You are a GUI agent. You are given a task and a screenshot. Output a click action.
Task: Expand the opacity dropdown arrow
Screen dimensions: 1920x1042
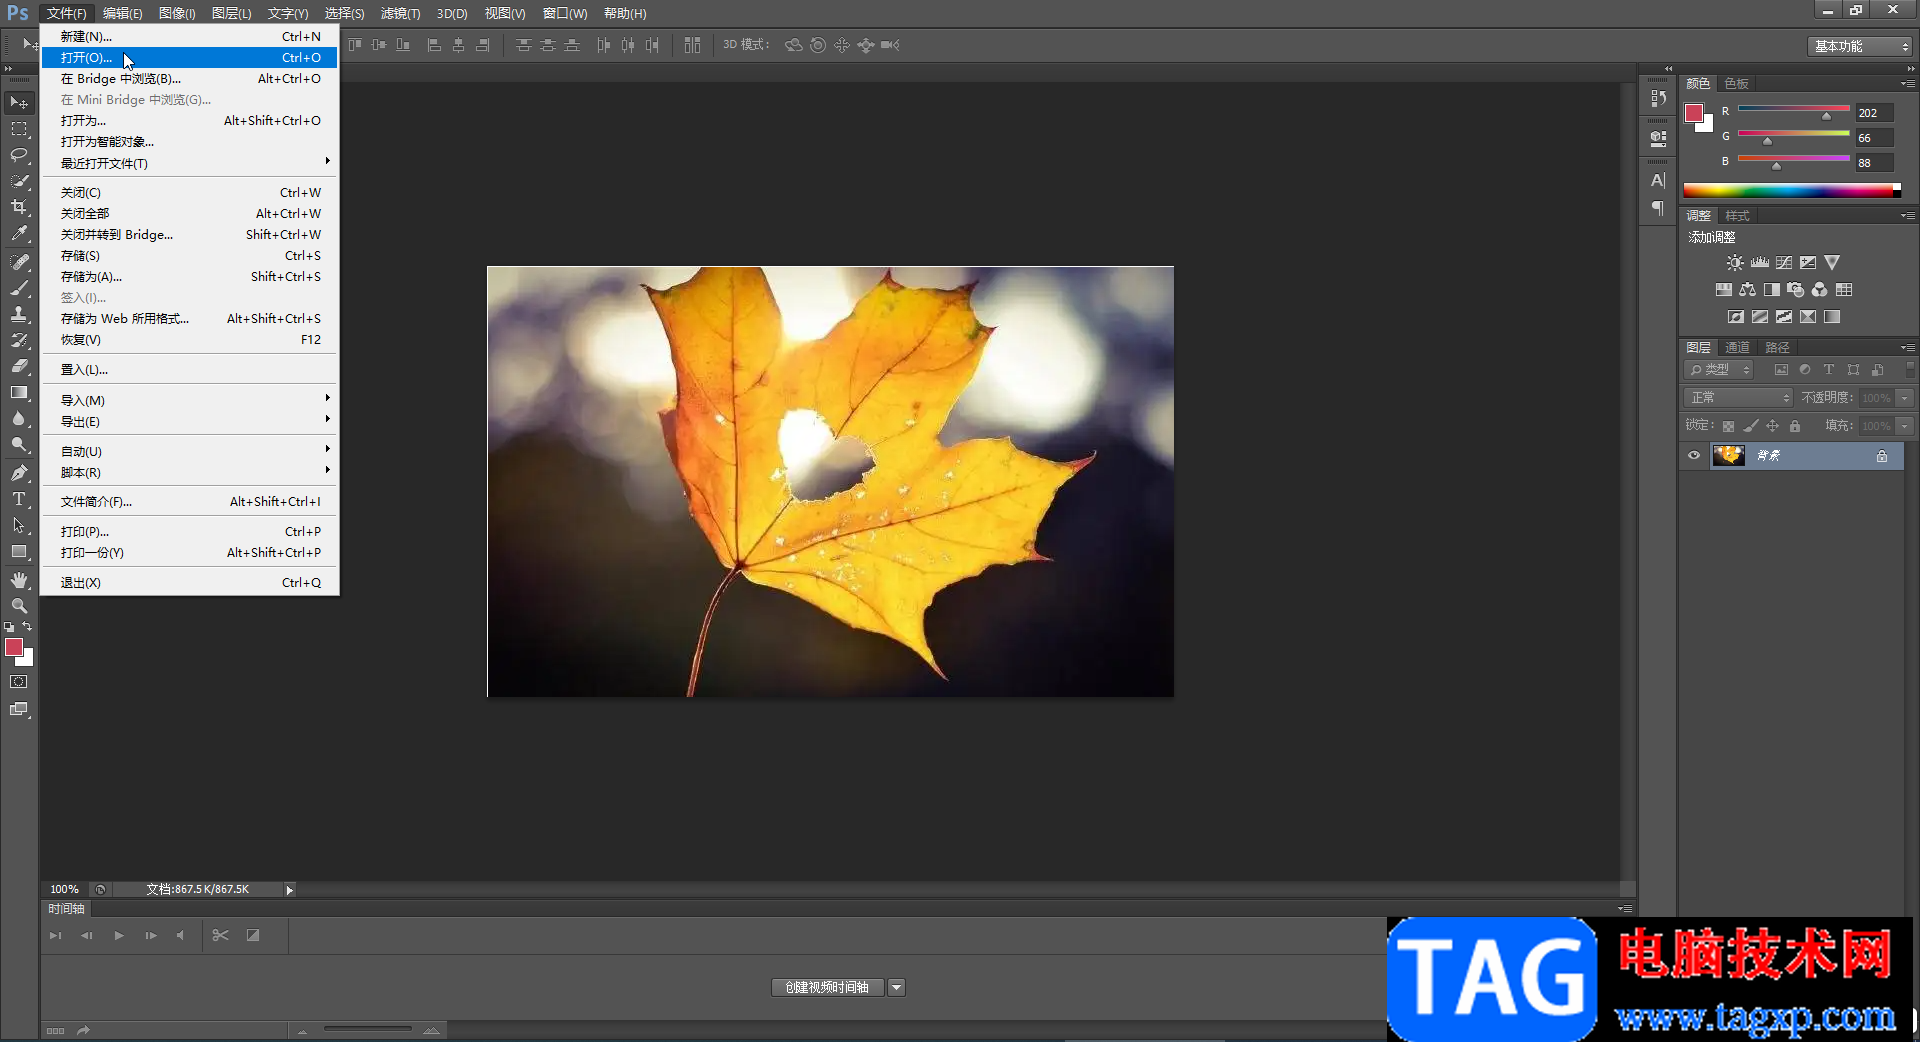point(1905,398)
